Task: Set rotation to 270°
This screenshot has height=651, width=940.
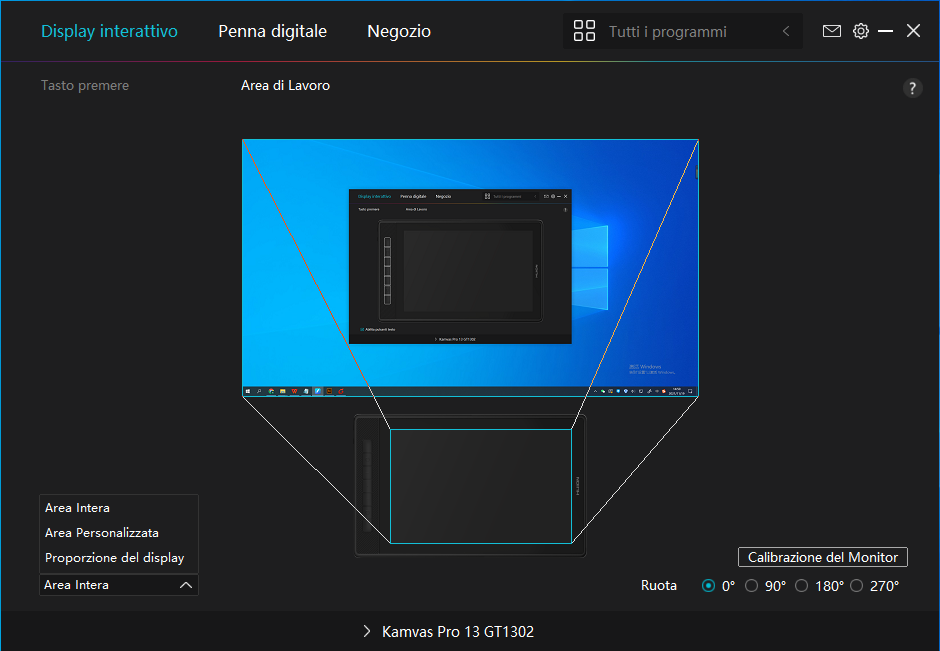Action: click(856, 586)
